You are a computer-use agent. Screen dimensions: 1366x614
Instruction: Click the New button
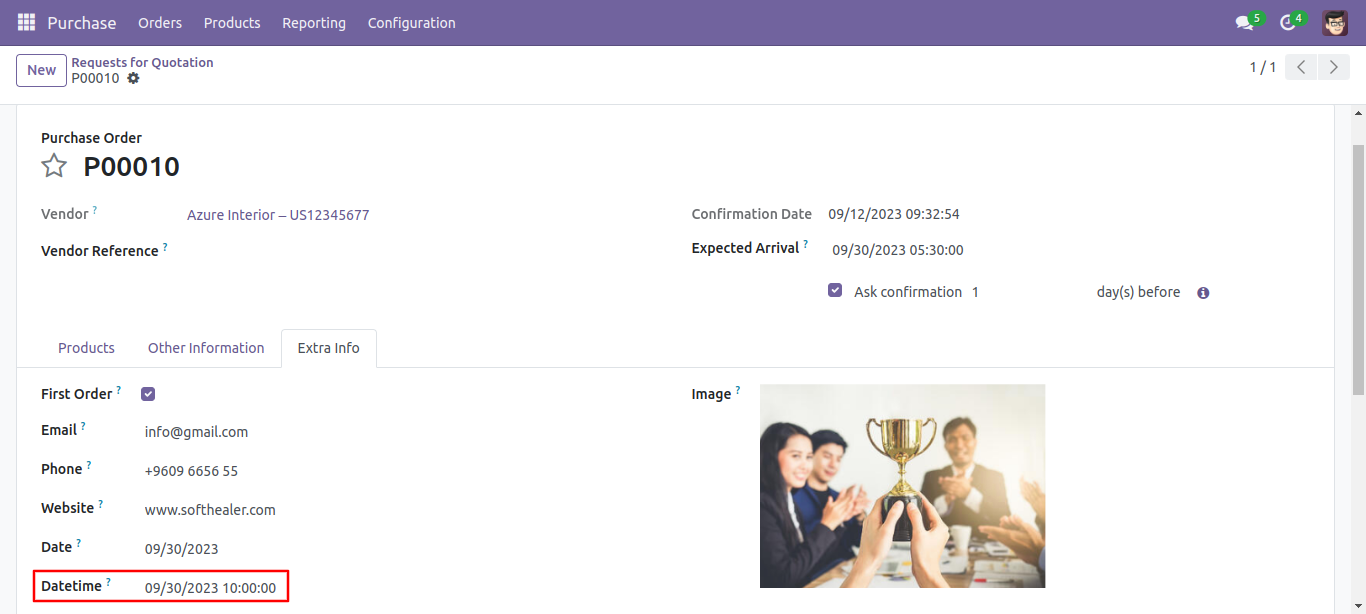pyautogui.click(x=41, y=70)
